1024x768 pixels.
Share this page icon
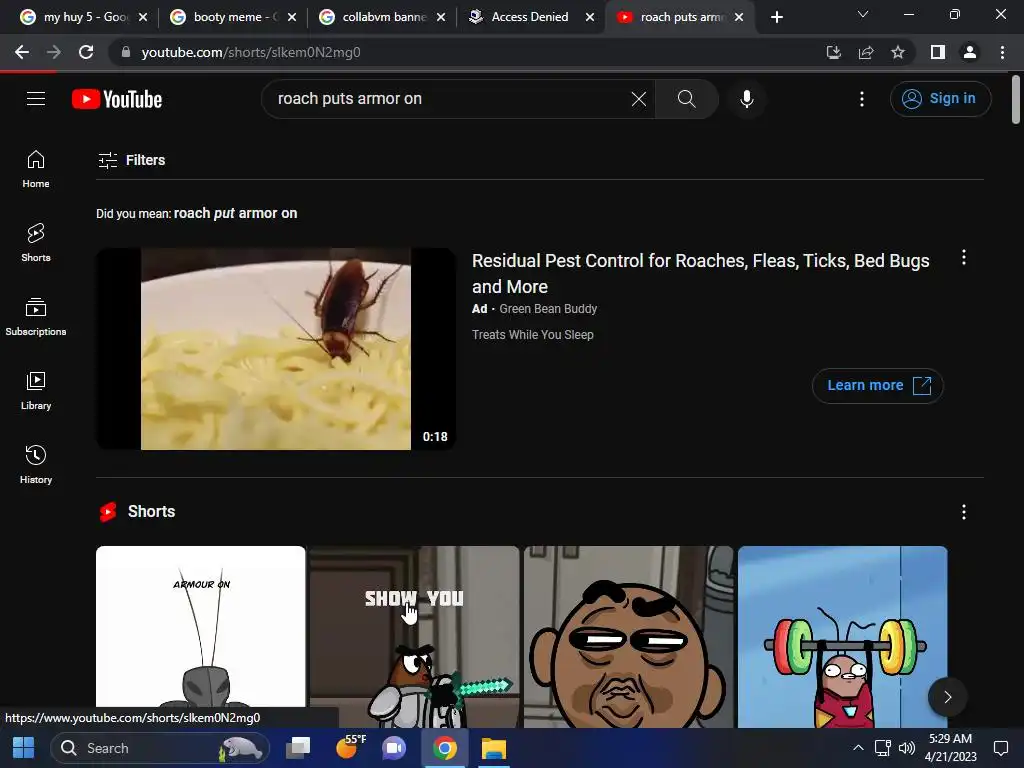(x=866, y=52)
